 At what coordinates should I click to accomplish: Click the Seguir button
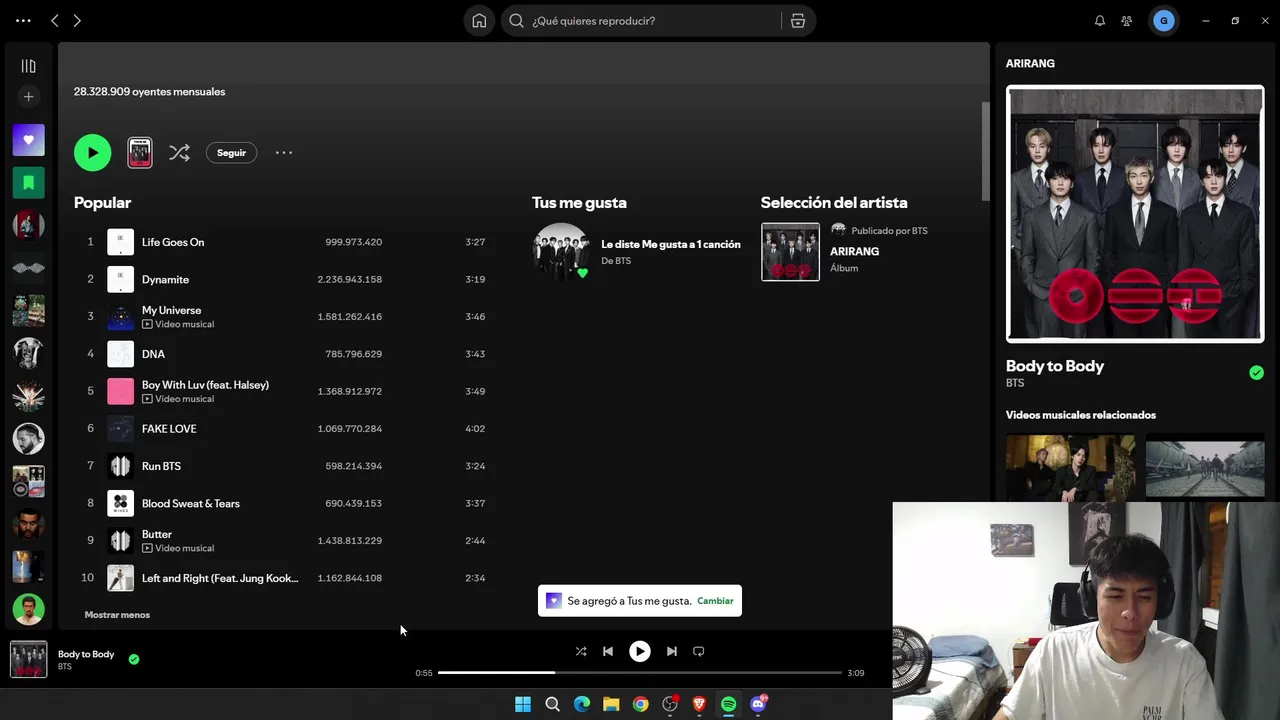(231, 153)
